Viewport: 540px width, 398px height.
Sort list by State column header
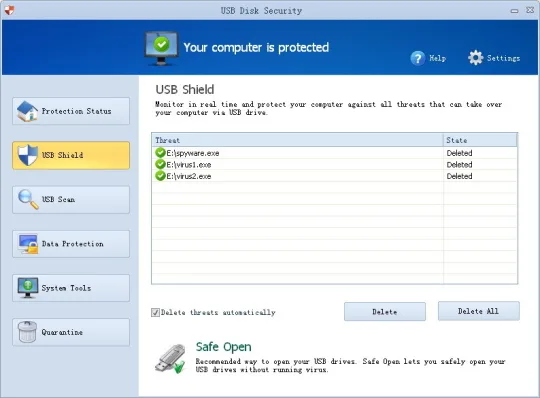point(480,140)
